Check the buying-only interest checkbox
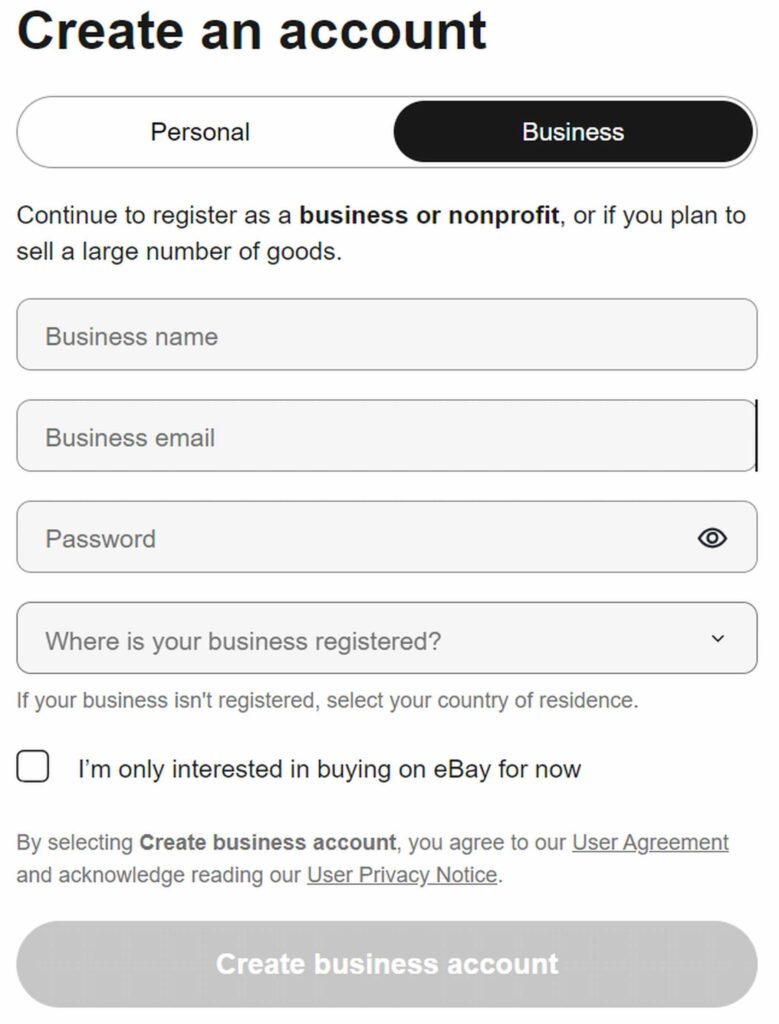This screenshot has width=779, height=1024. click(x=33, y=767)
